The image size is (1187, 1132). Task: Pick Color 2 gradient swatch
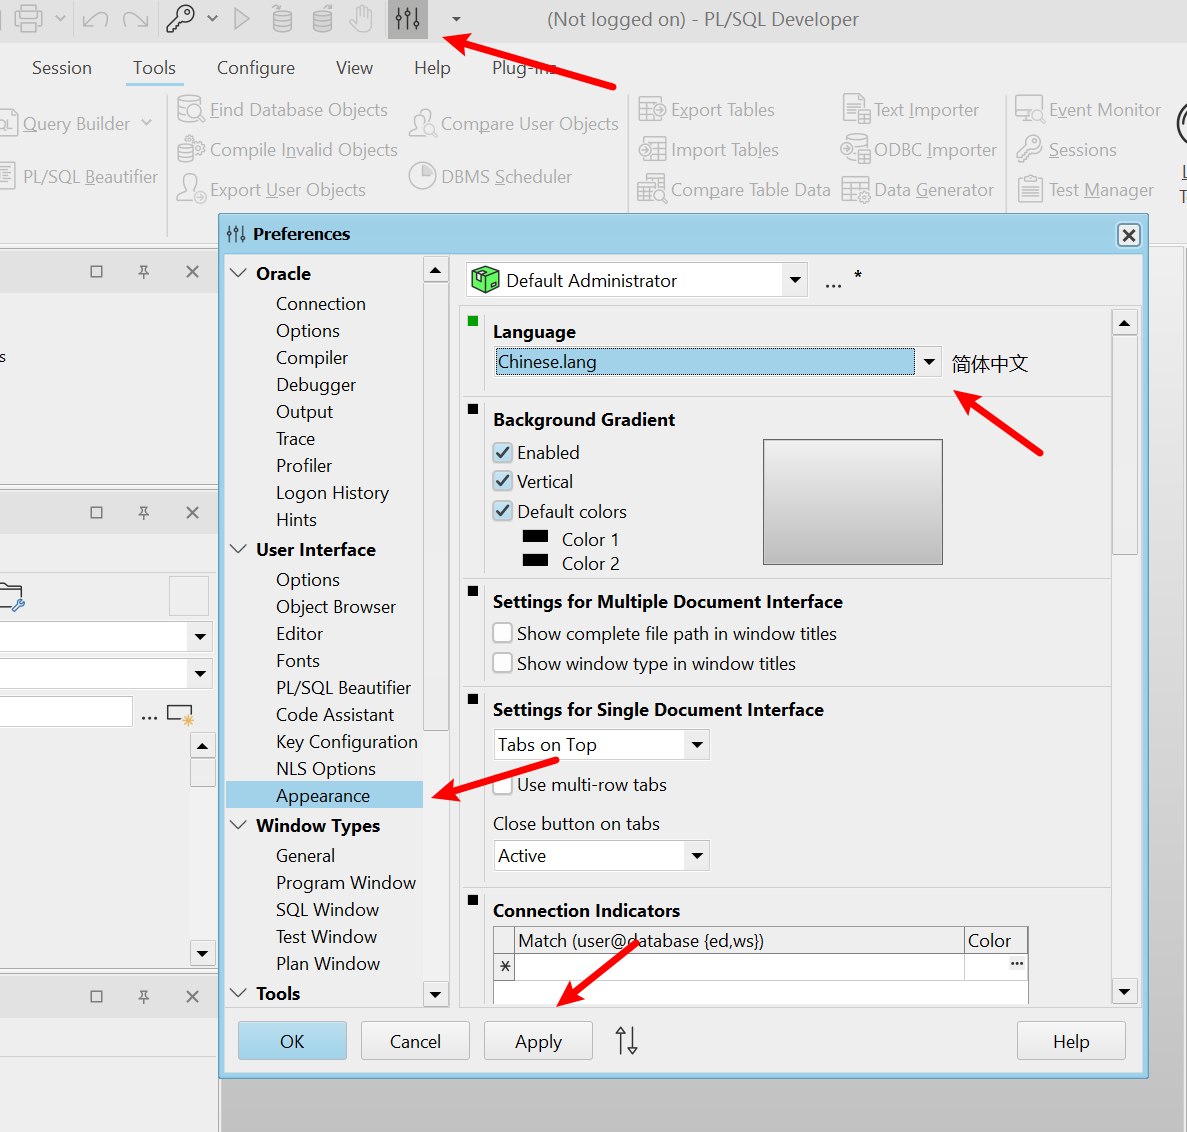pyautogui.click(x=535, y=560)
